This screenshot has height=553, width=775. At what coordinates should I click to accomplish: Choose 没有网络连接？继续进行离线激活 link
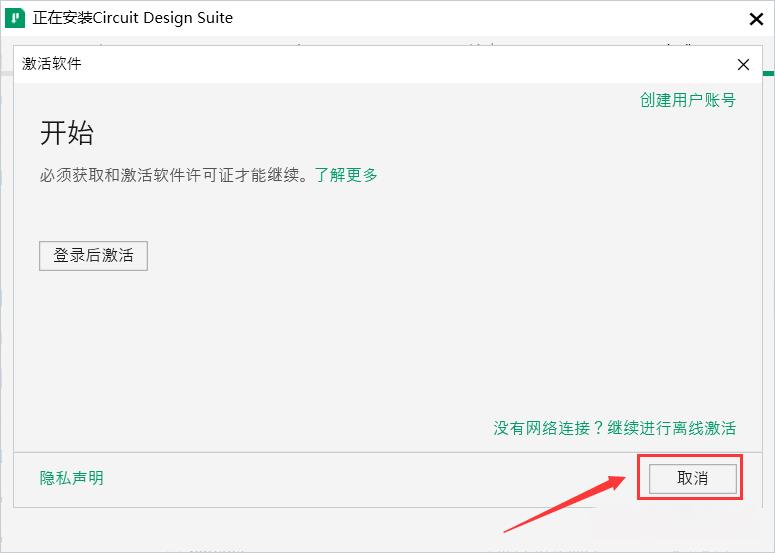pos(614,427)
